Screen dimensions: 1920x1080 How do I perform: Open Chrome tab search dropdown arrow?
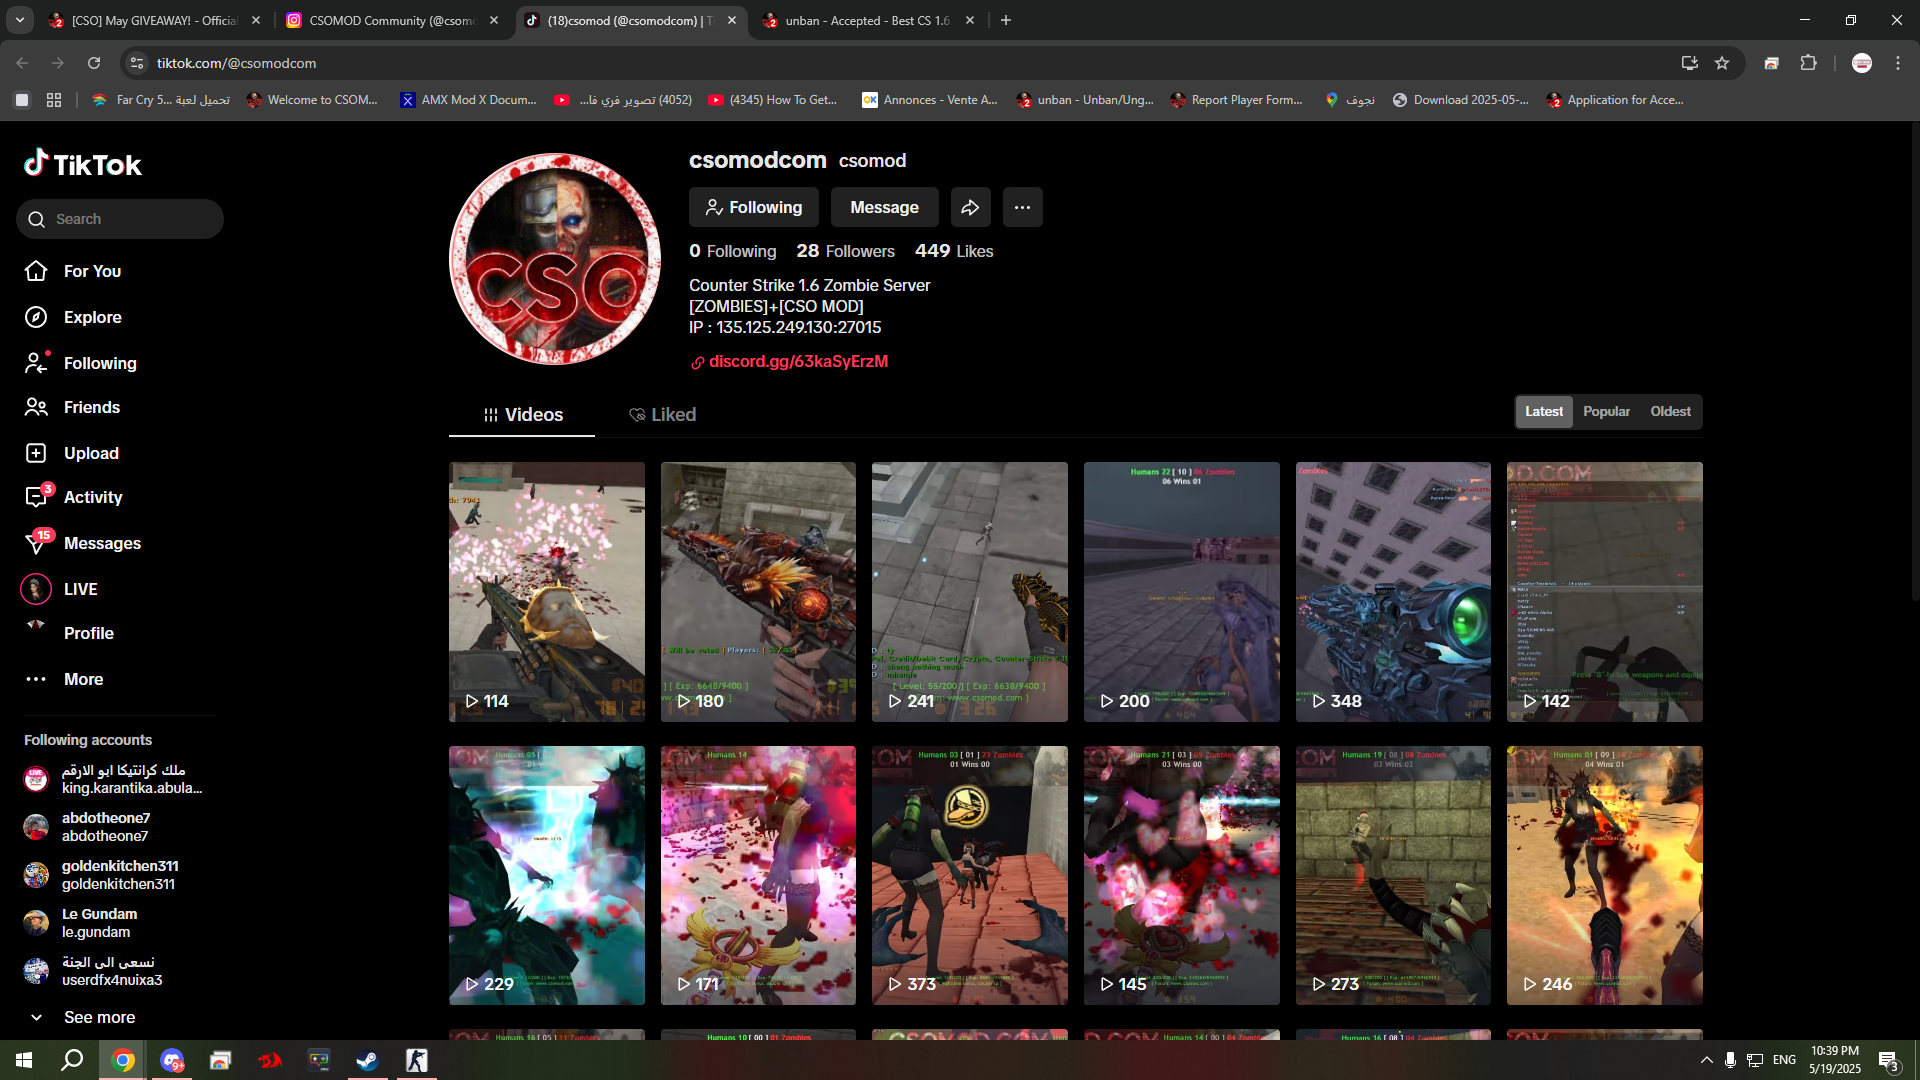(20, 20)
